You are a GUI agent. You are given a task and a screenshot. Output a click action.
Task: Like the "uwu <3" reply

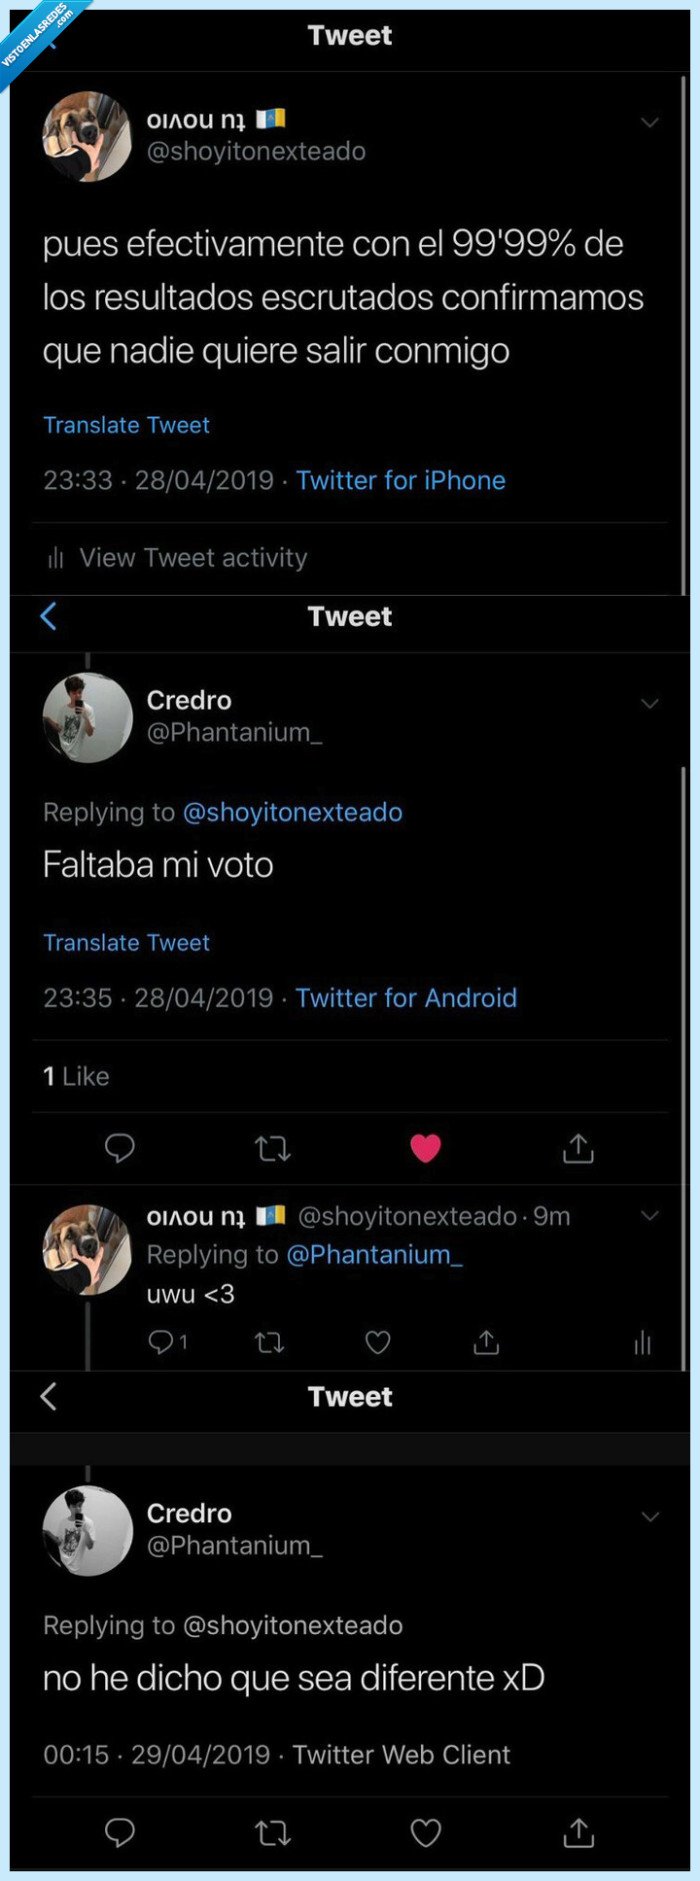tap(377, 1343)
